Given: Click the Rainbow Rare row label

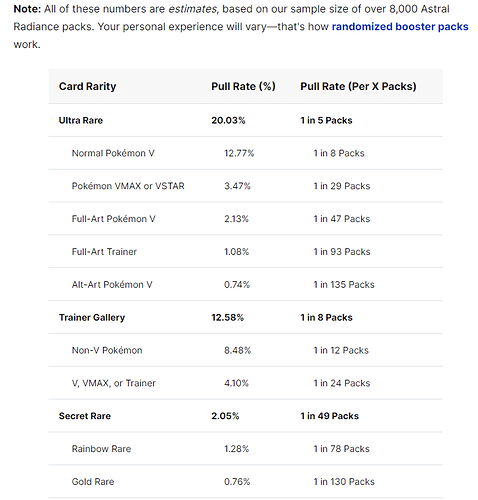Looking at the screenshot, I should [101, 449].
